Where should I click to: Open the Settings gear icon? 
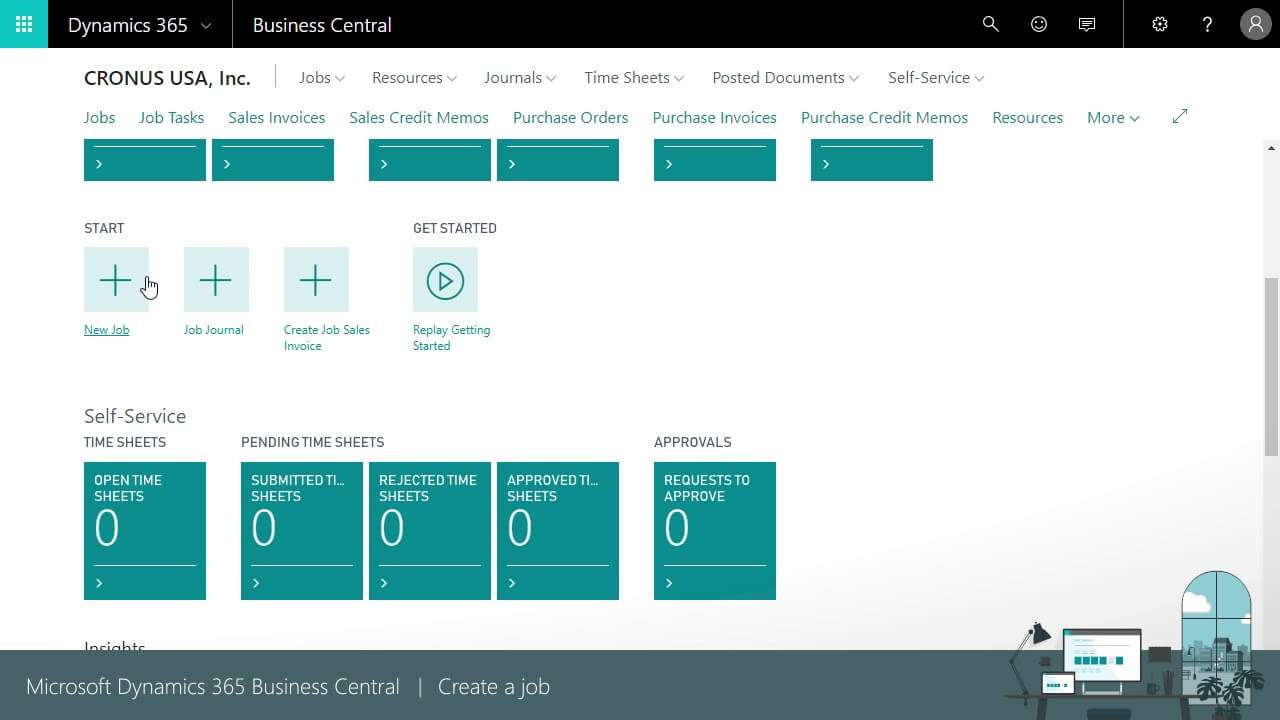click(x=1159, y=23)
